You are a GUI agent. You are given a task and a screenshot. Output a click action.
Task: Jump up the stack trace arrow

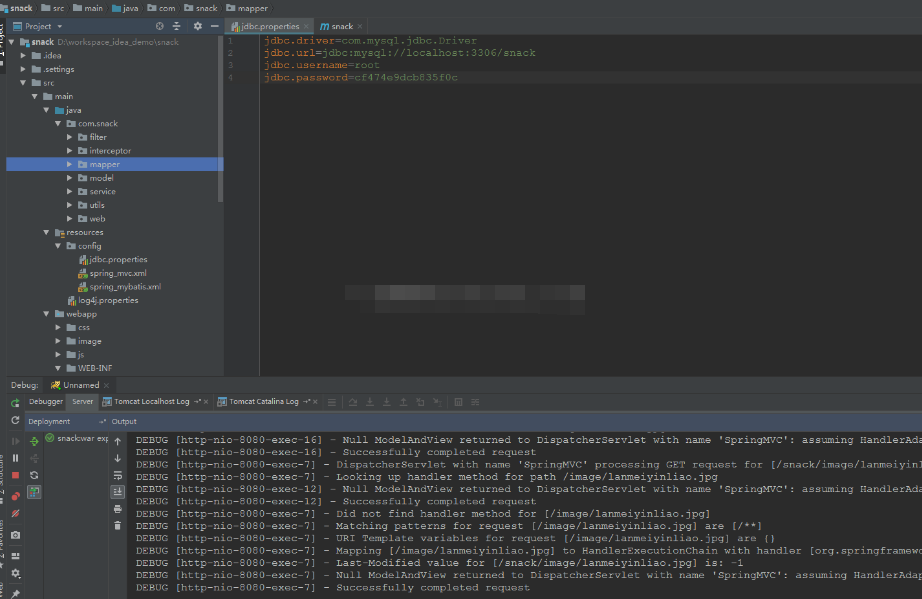(x=118, y=441)
